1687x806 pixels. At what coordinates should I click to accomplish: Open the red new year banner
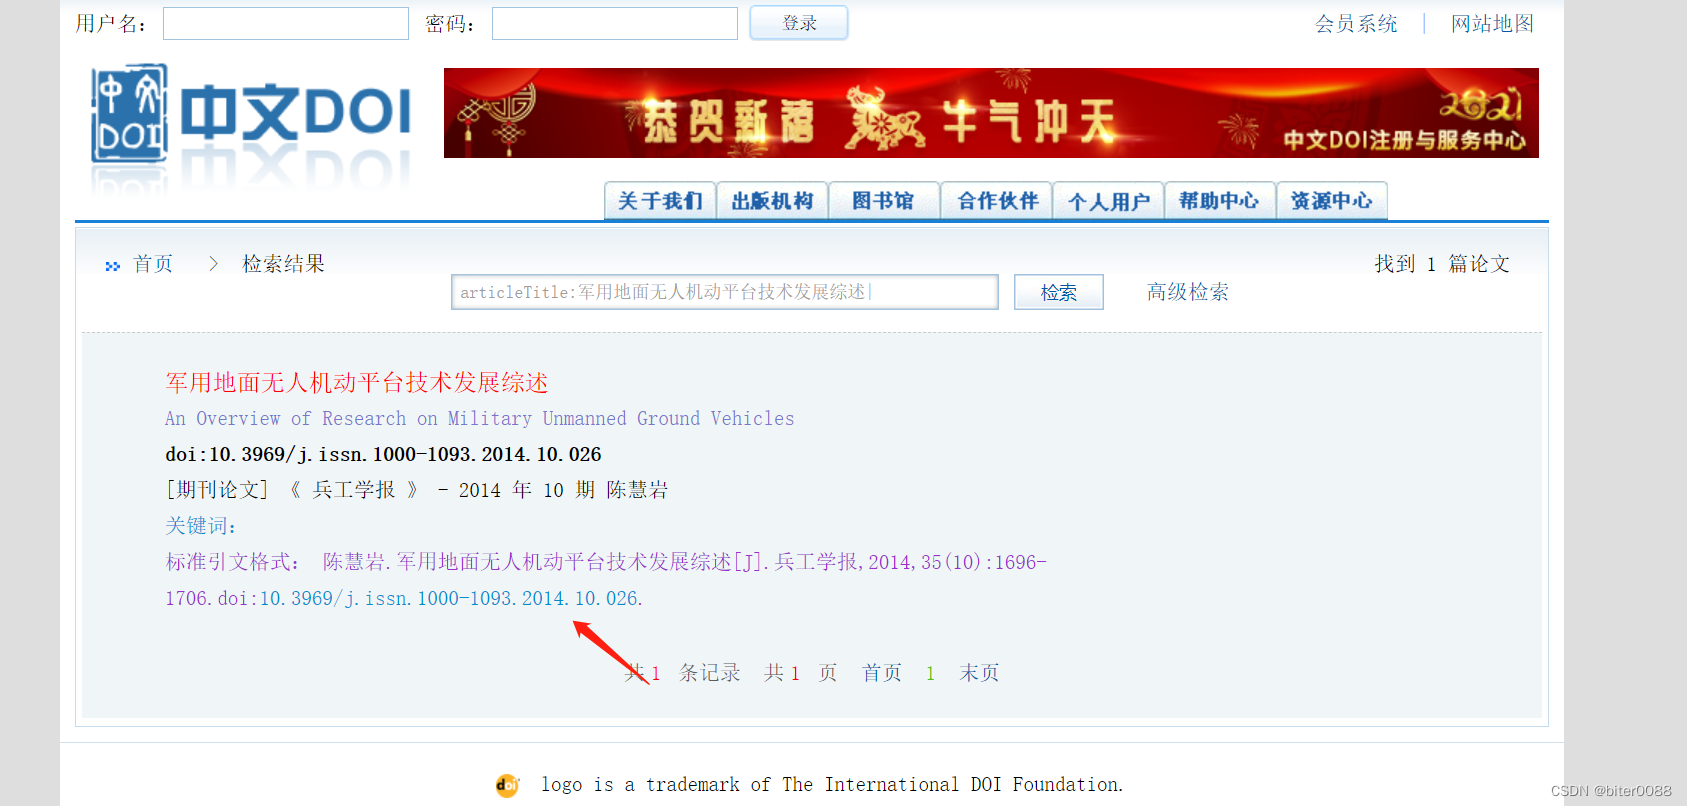(991, 113)
